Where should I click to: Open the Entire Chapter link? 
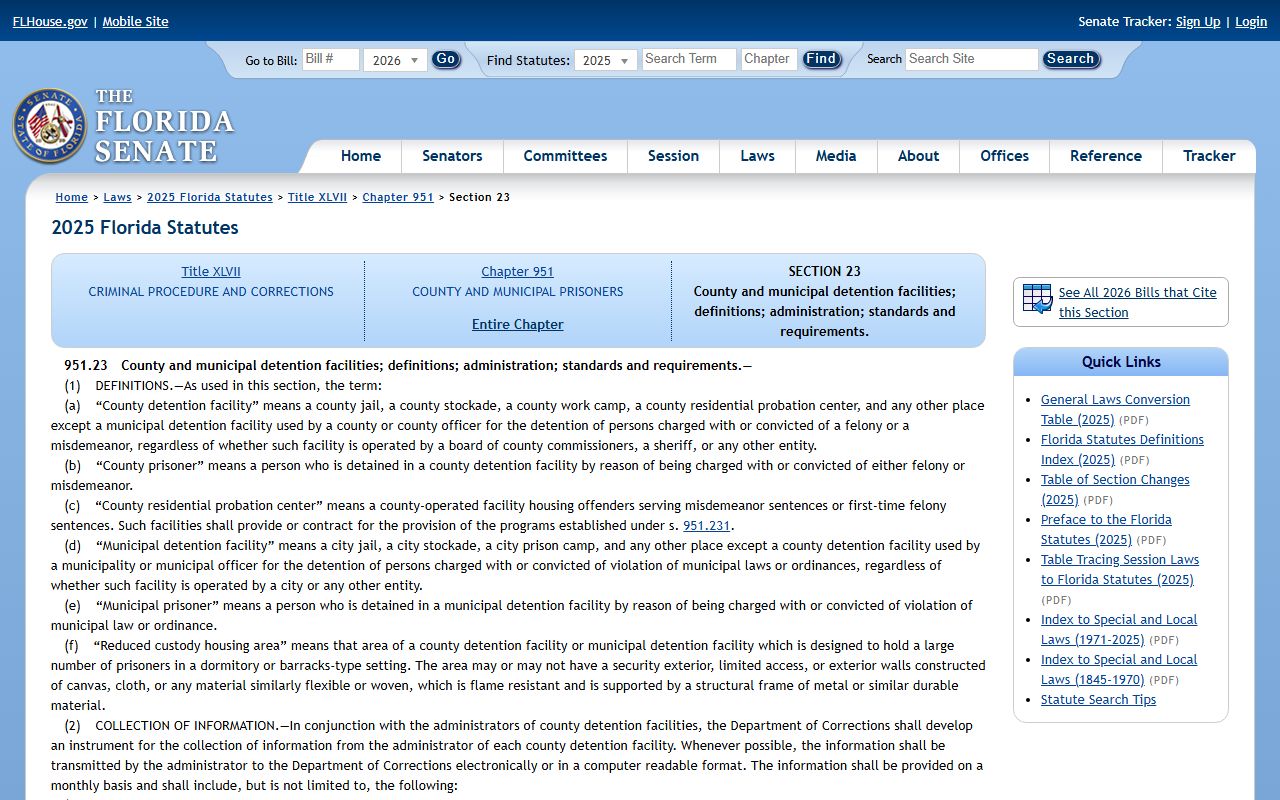tap(517, 324)
